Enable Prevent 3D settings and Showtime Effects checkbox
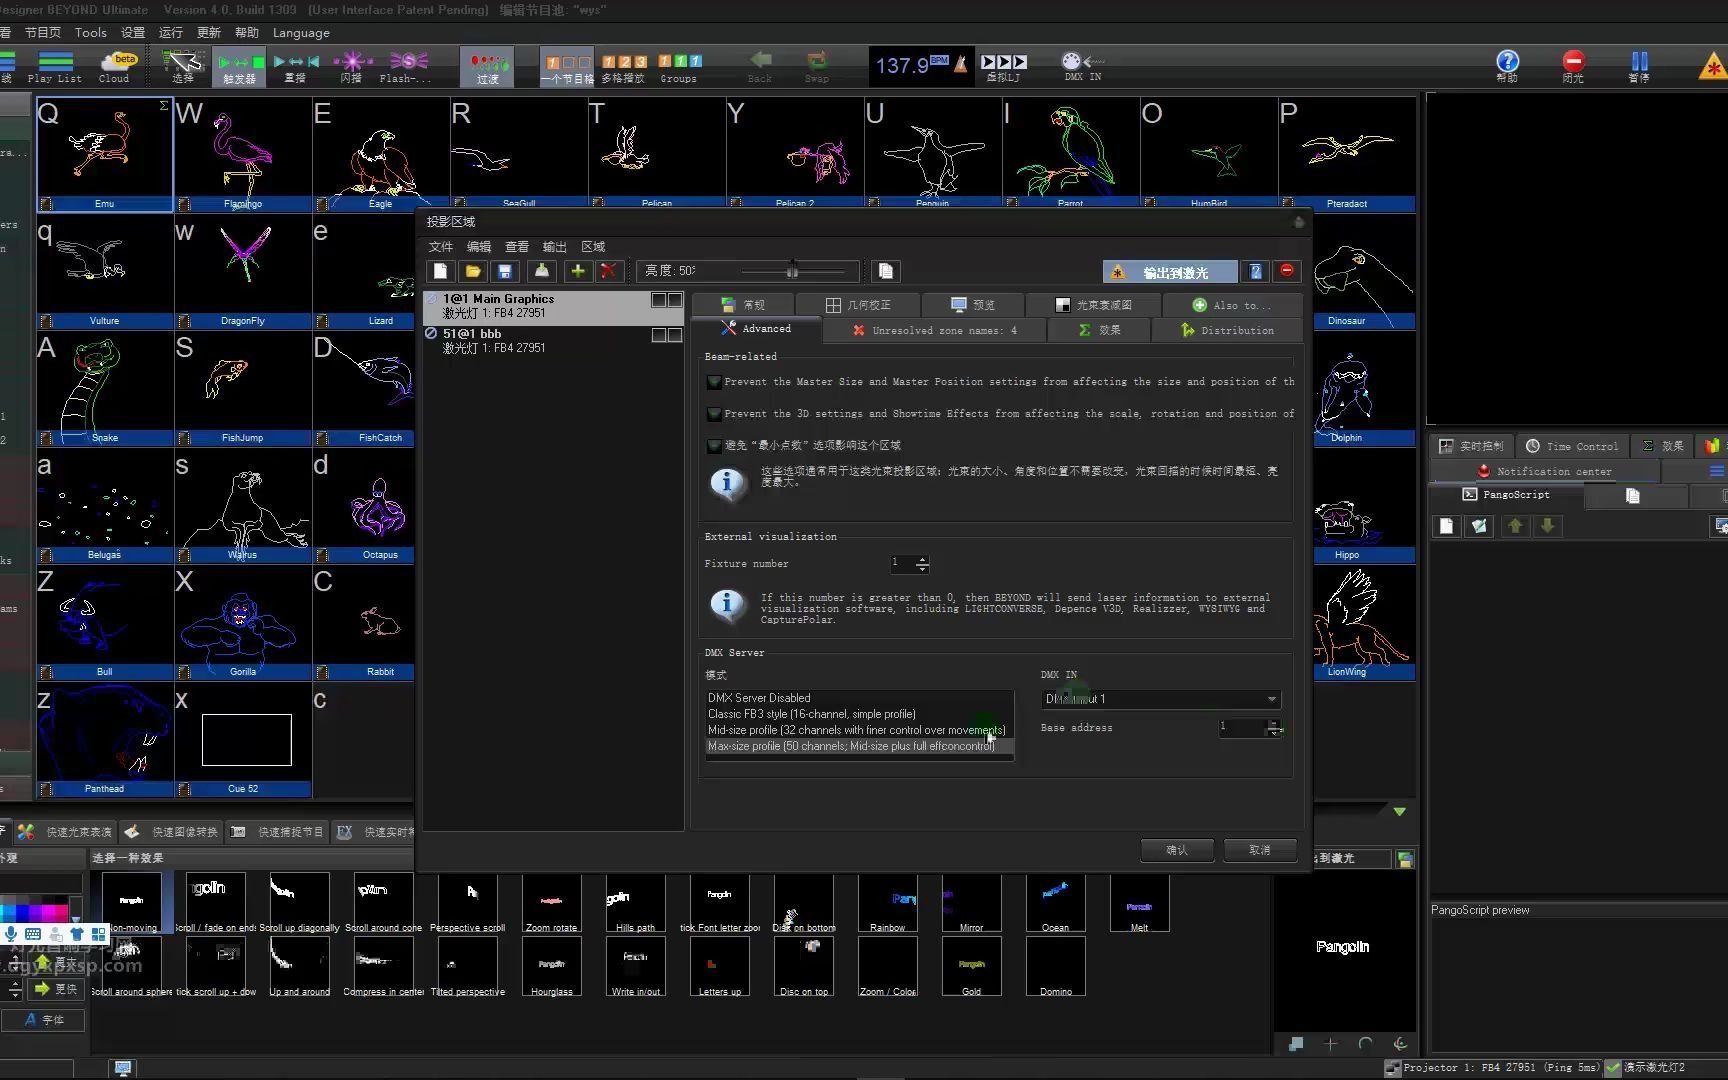This screenshot has height=1080, width=1728. pyautogui.click(x=714, y=414)
